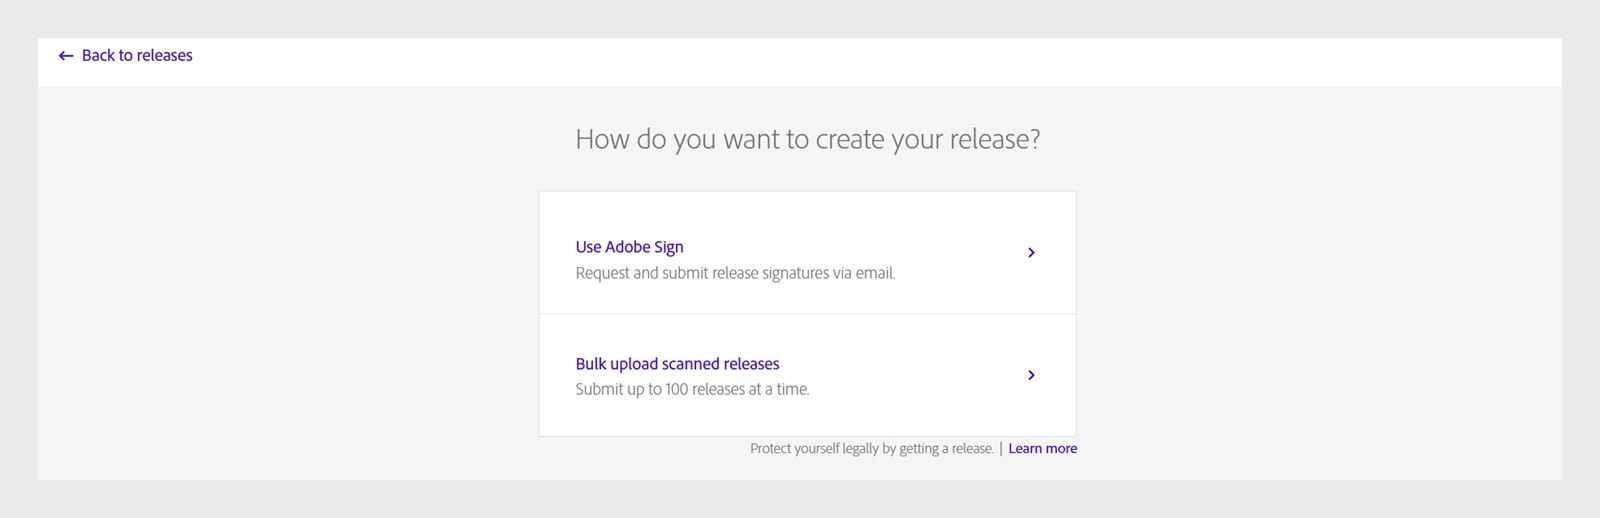Click the left arrow icon beside Back to releases

coord(66,56)
